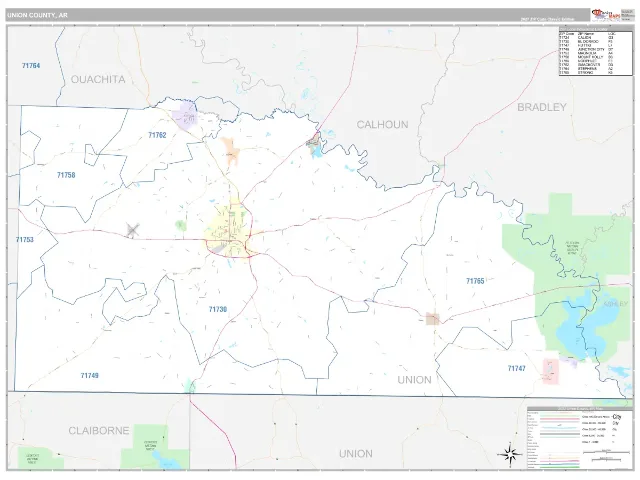Select ZIP code label 71764
The width and height of the screenshot is (640, 480).
coord(31,65)
